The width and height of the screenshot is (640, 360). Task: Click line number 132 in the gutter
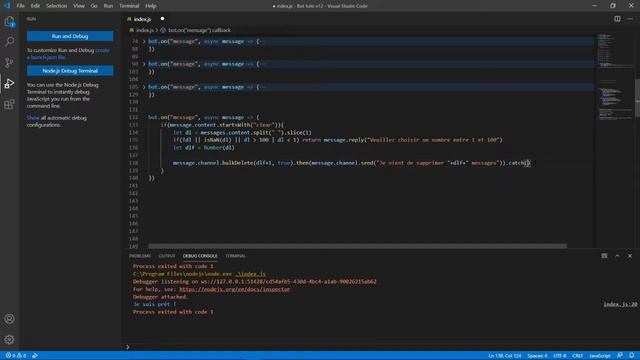134,118
